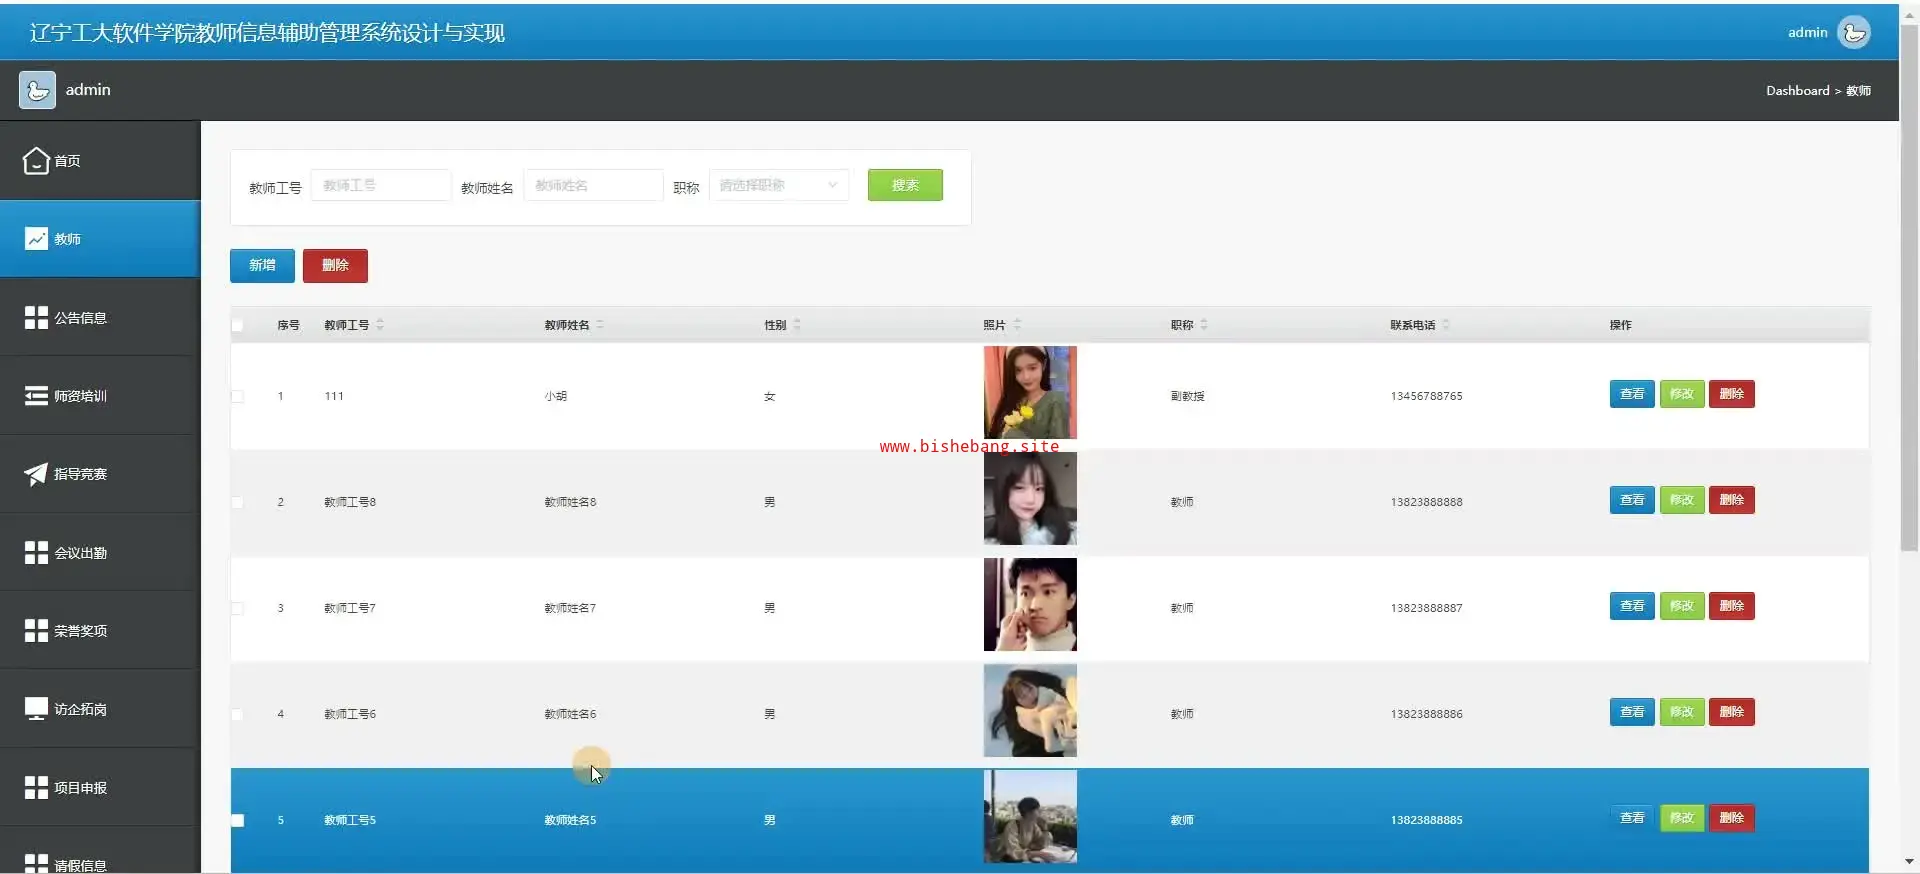The height and width of the screenshot is (874, 1920).
Task: Sort table by 性别 column
Action: [x=797, y=325]
